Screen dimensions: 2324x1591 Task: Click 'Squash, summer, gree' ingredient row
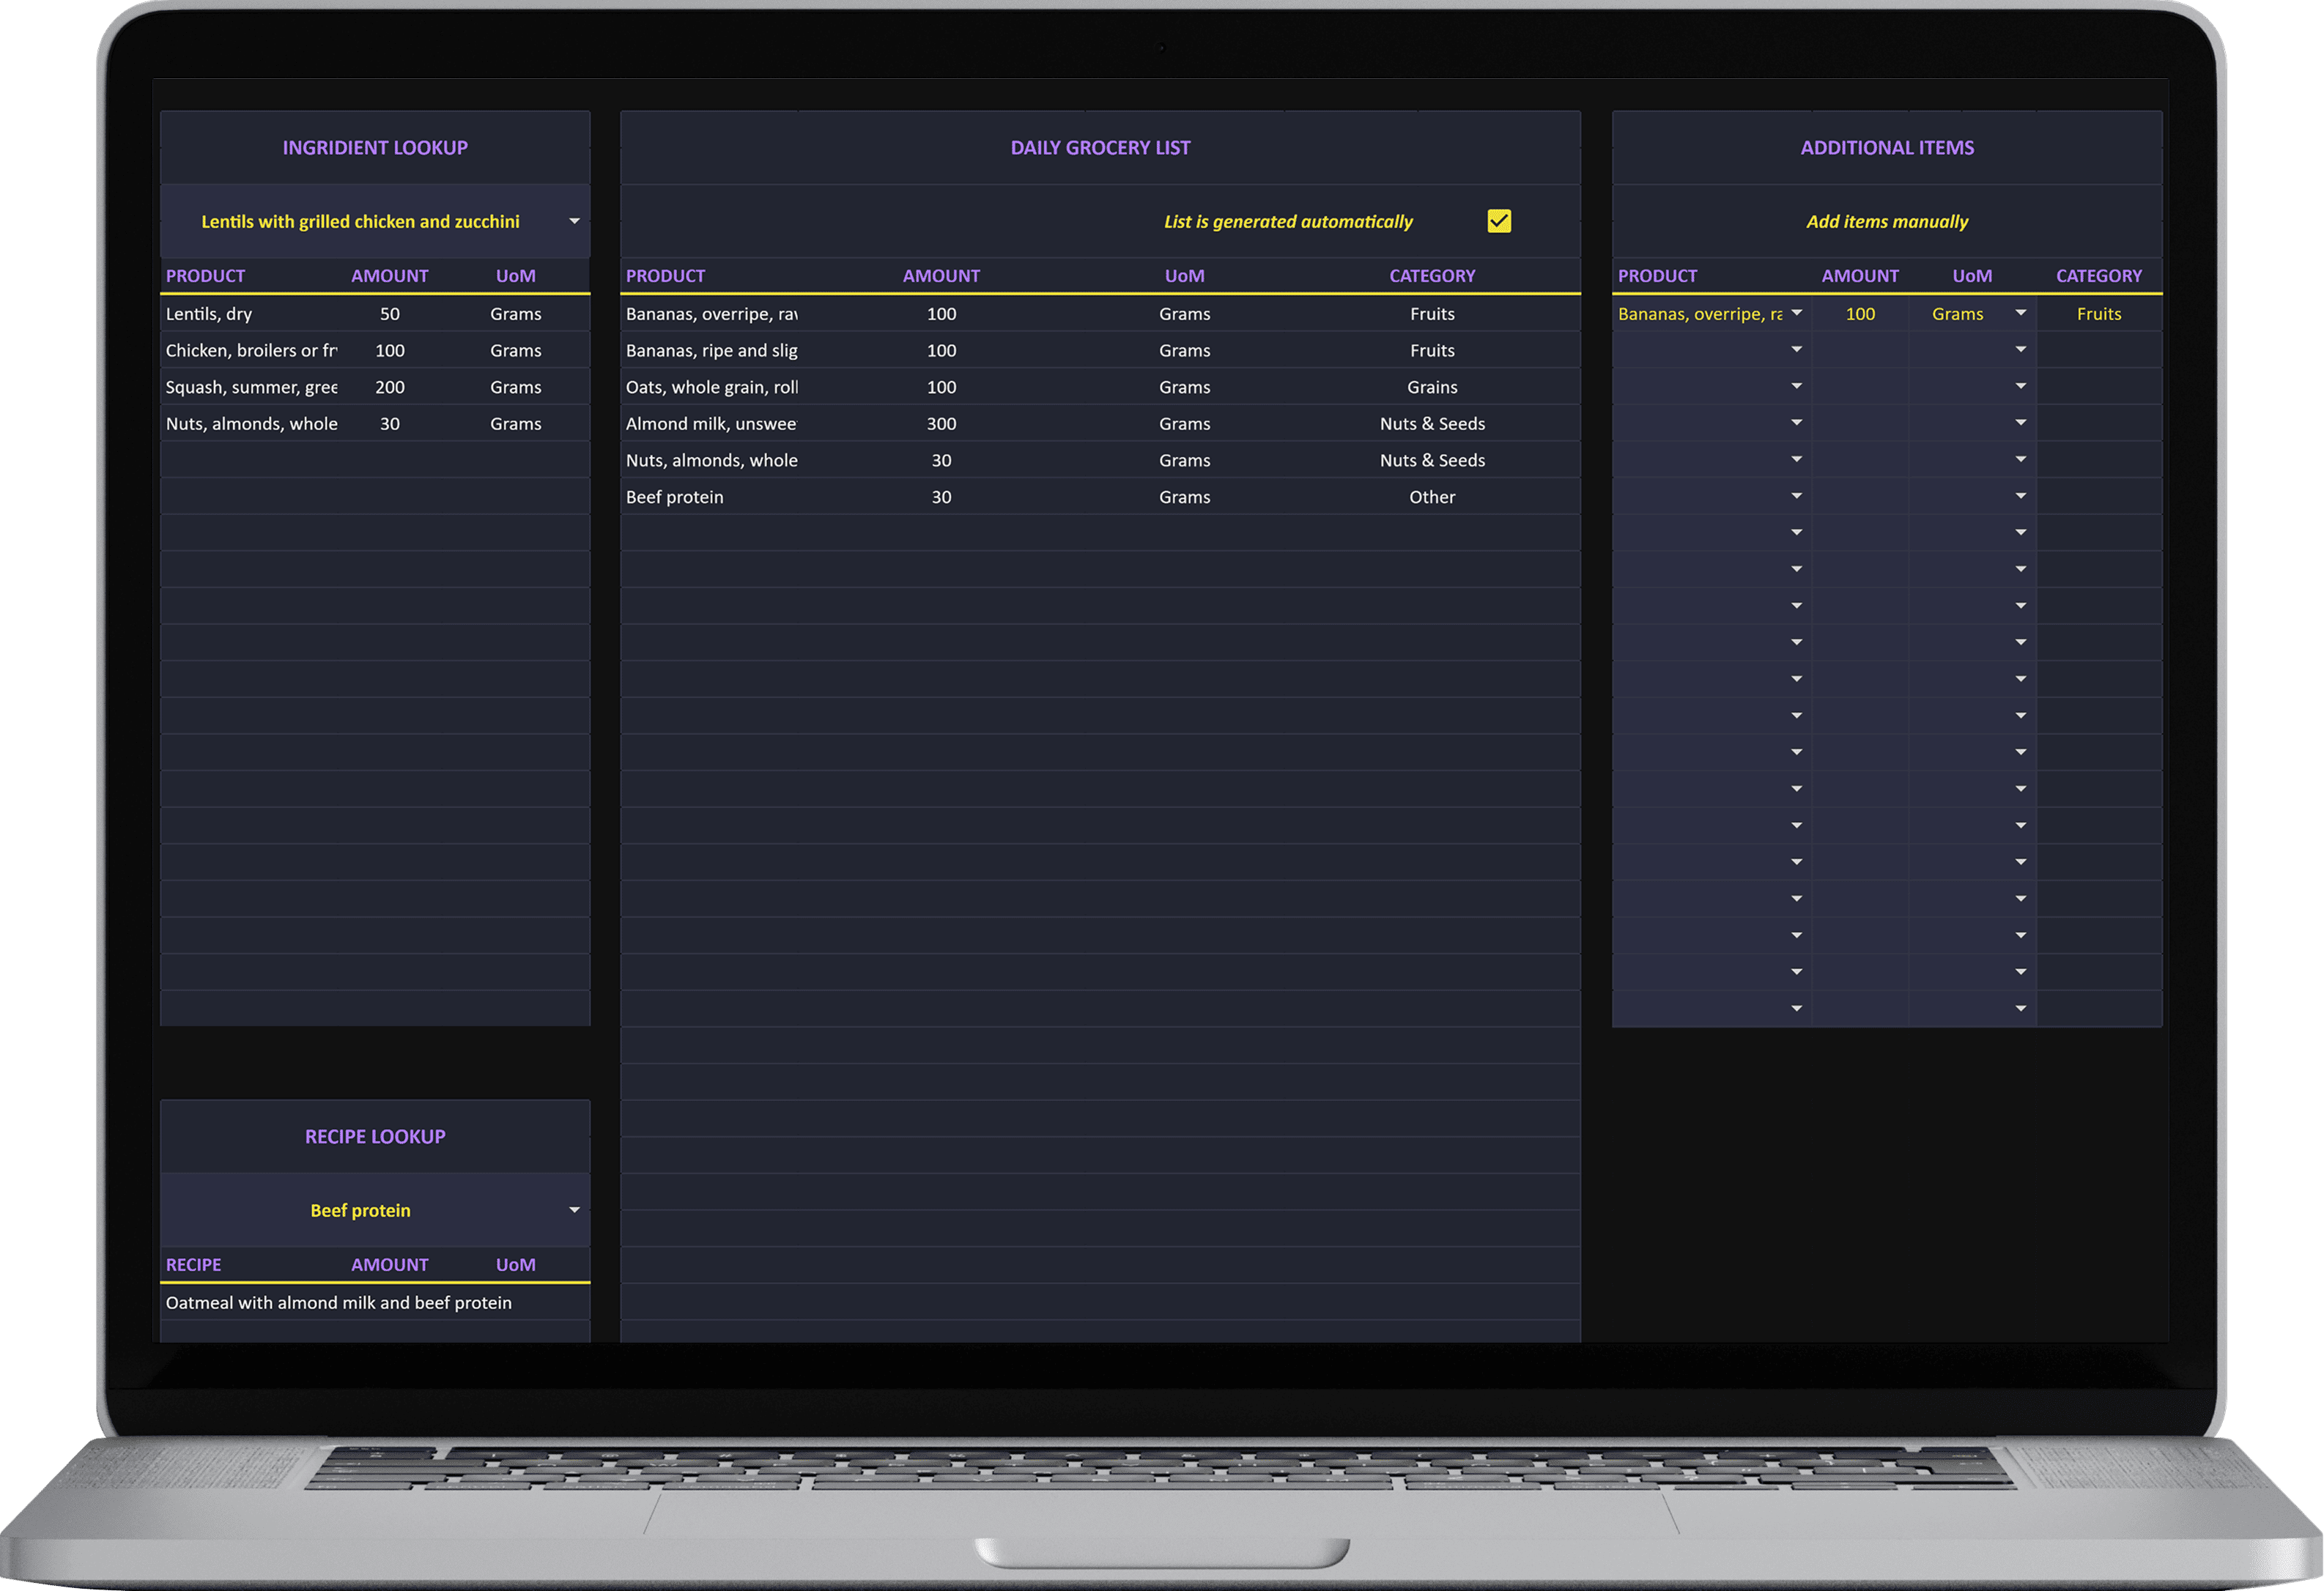251,387
